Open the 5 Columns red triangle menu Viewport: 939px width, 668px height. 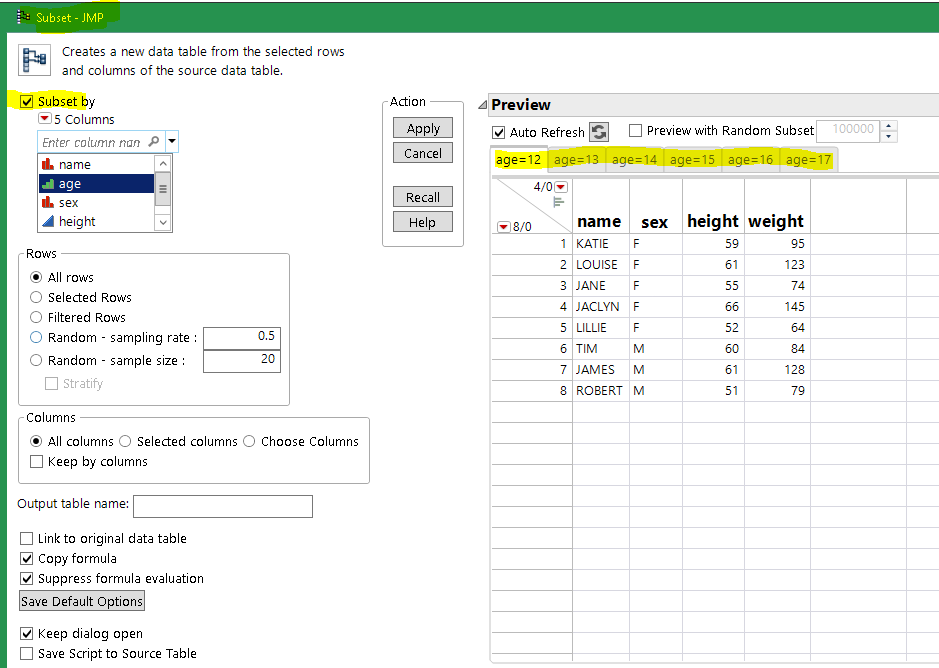coord(43,118)
